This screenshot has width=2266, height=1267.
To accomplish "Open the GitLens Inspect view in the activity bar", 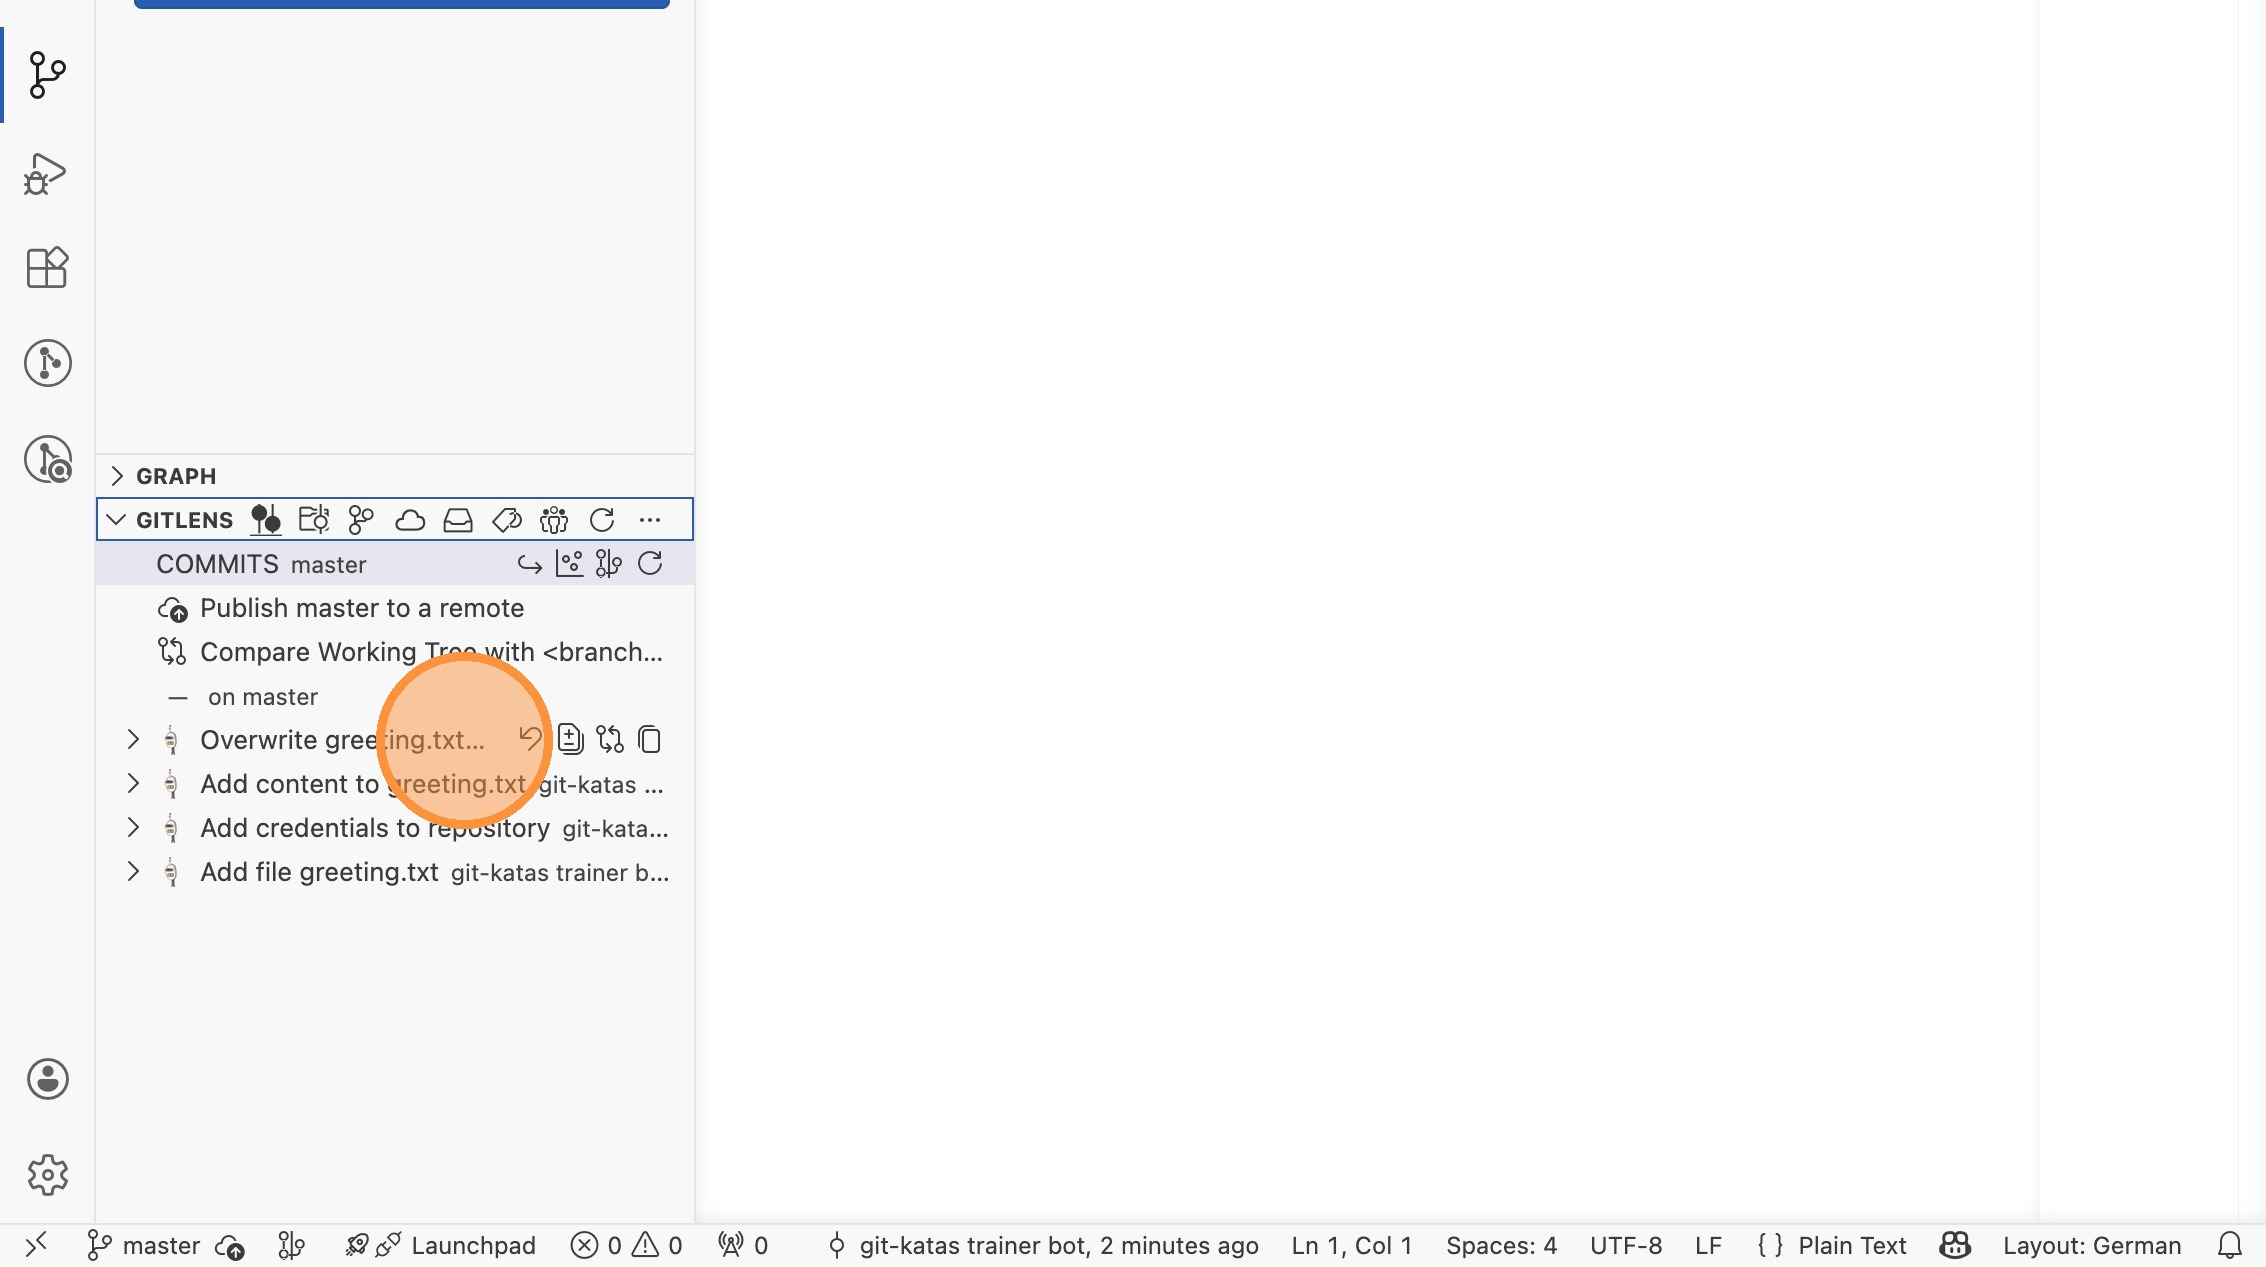I will (x=47, y=459).
